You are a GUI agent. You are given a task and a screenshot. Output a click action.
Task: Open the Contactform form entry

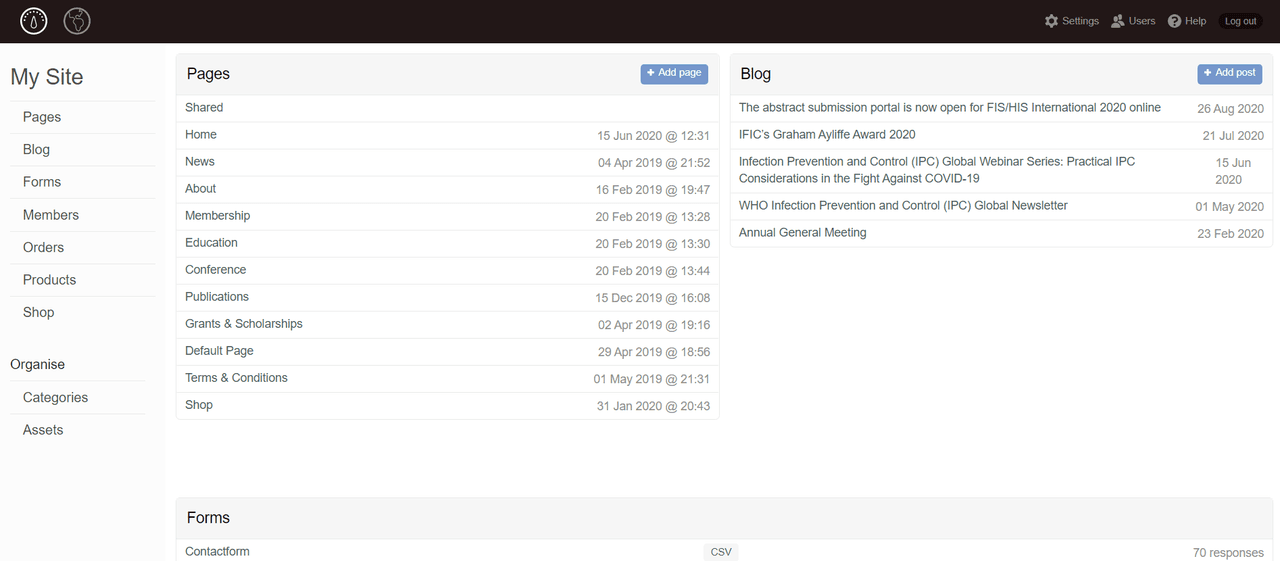[217, 552]
